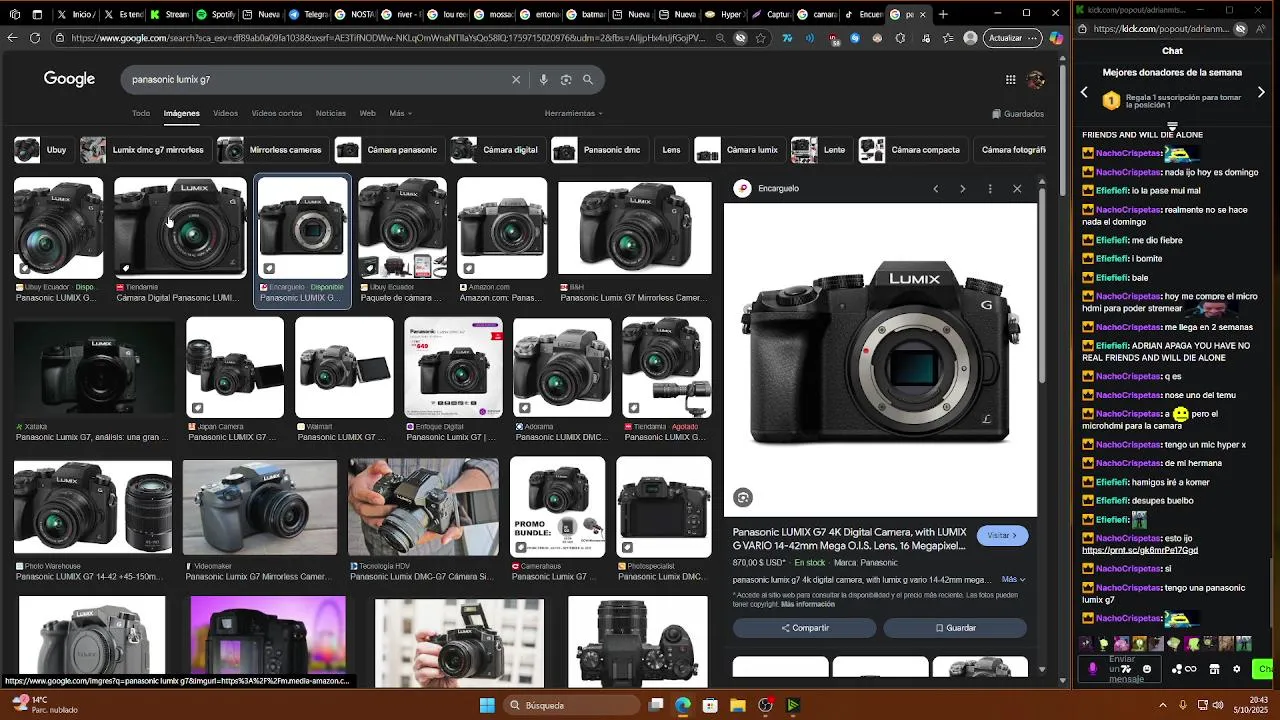This screenshot has height=720, width=1280.
Task: Filter by Cámara digital chip
Action: coord(496,150)
